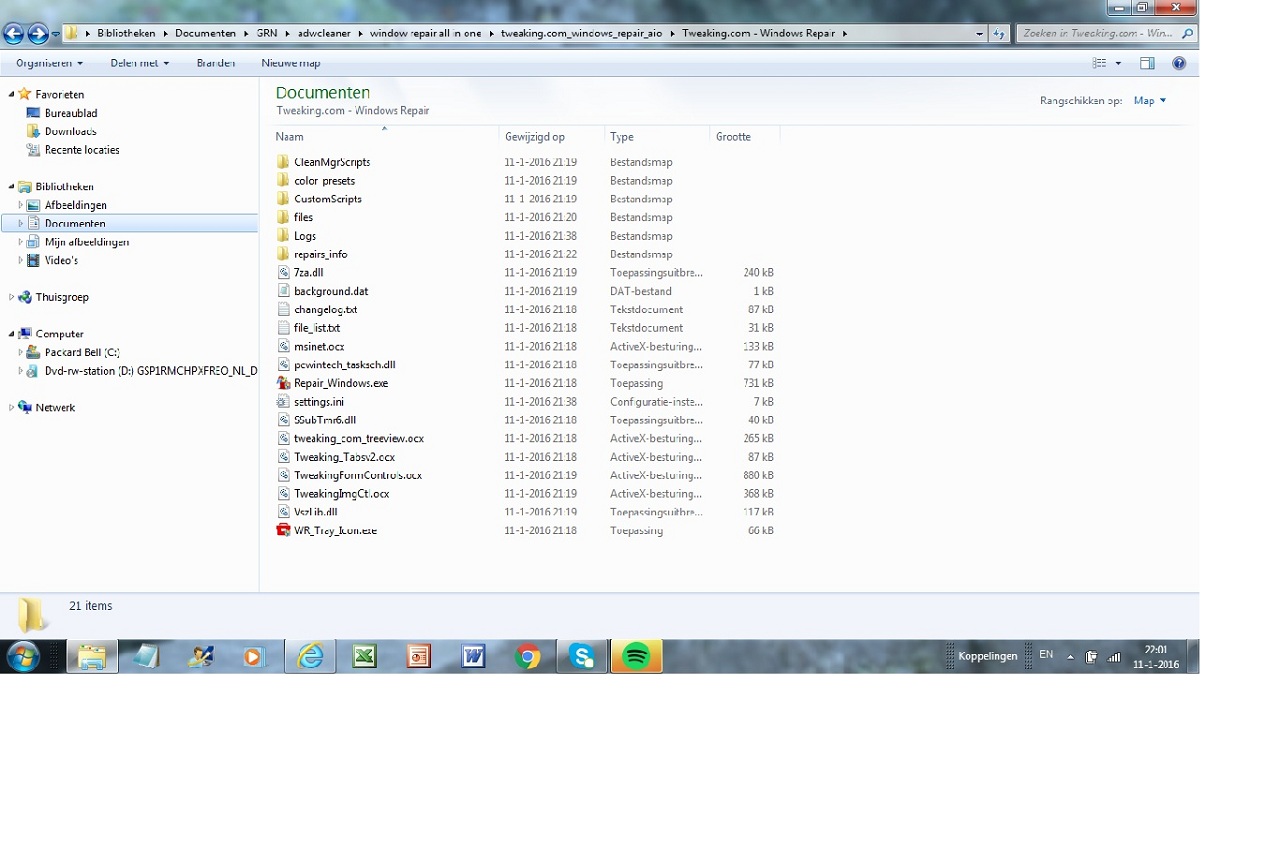Click the Back navigation arrow

[x=13, y=34]
